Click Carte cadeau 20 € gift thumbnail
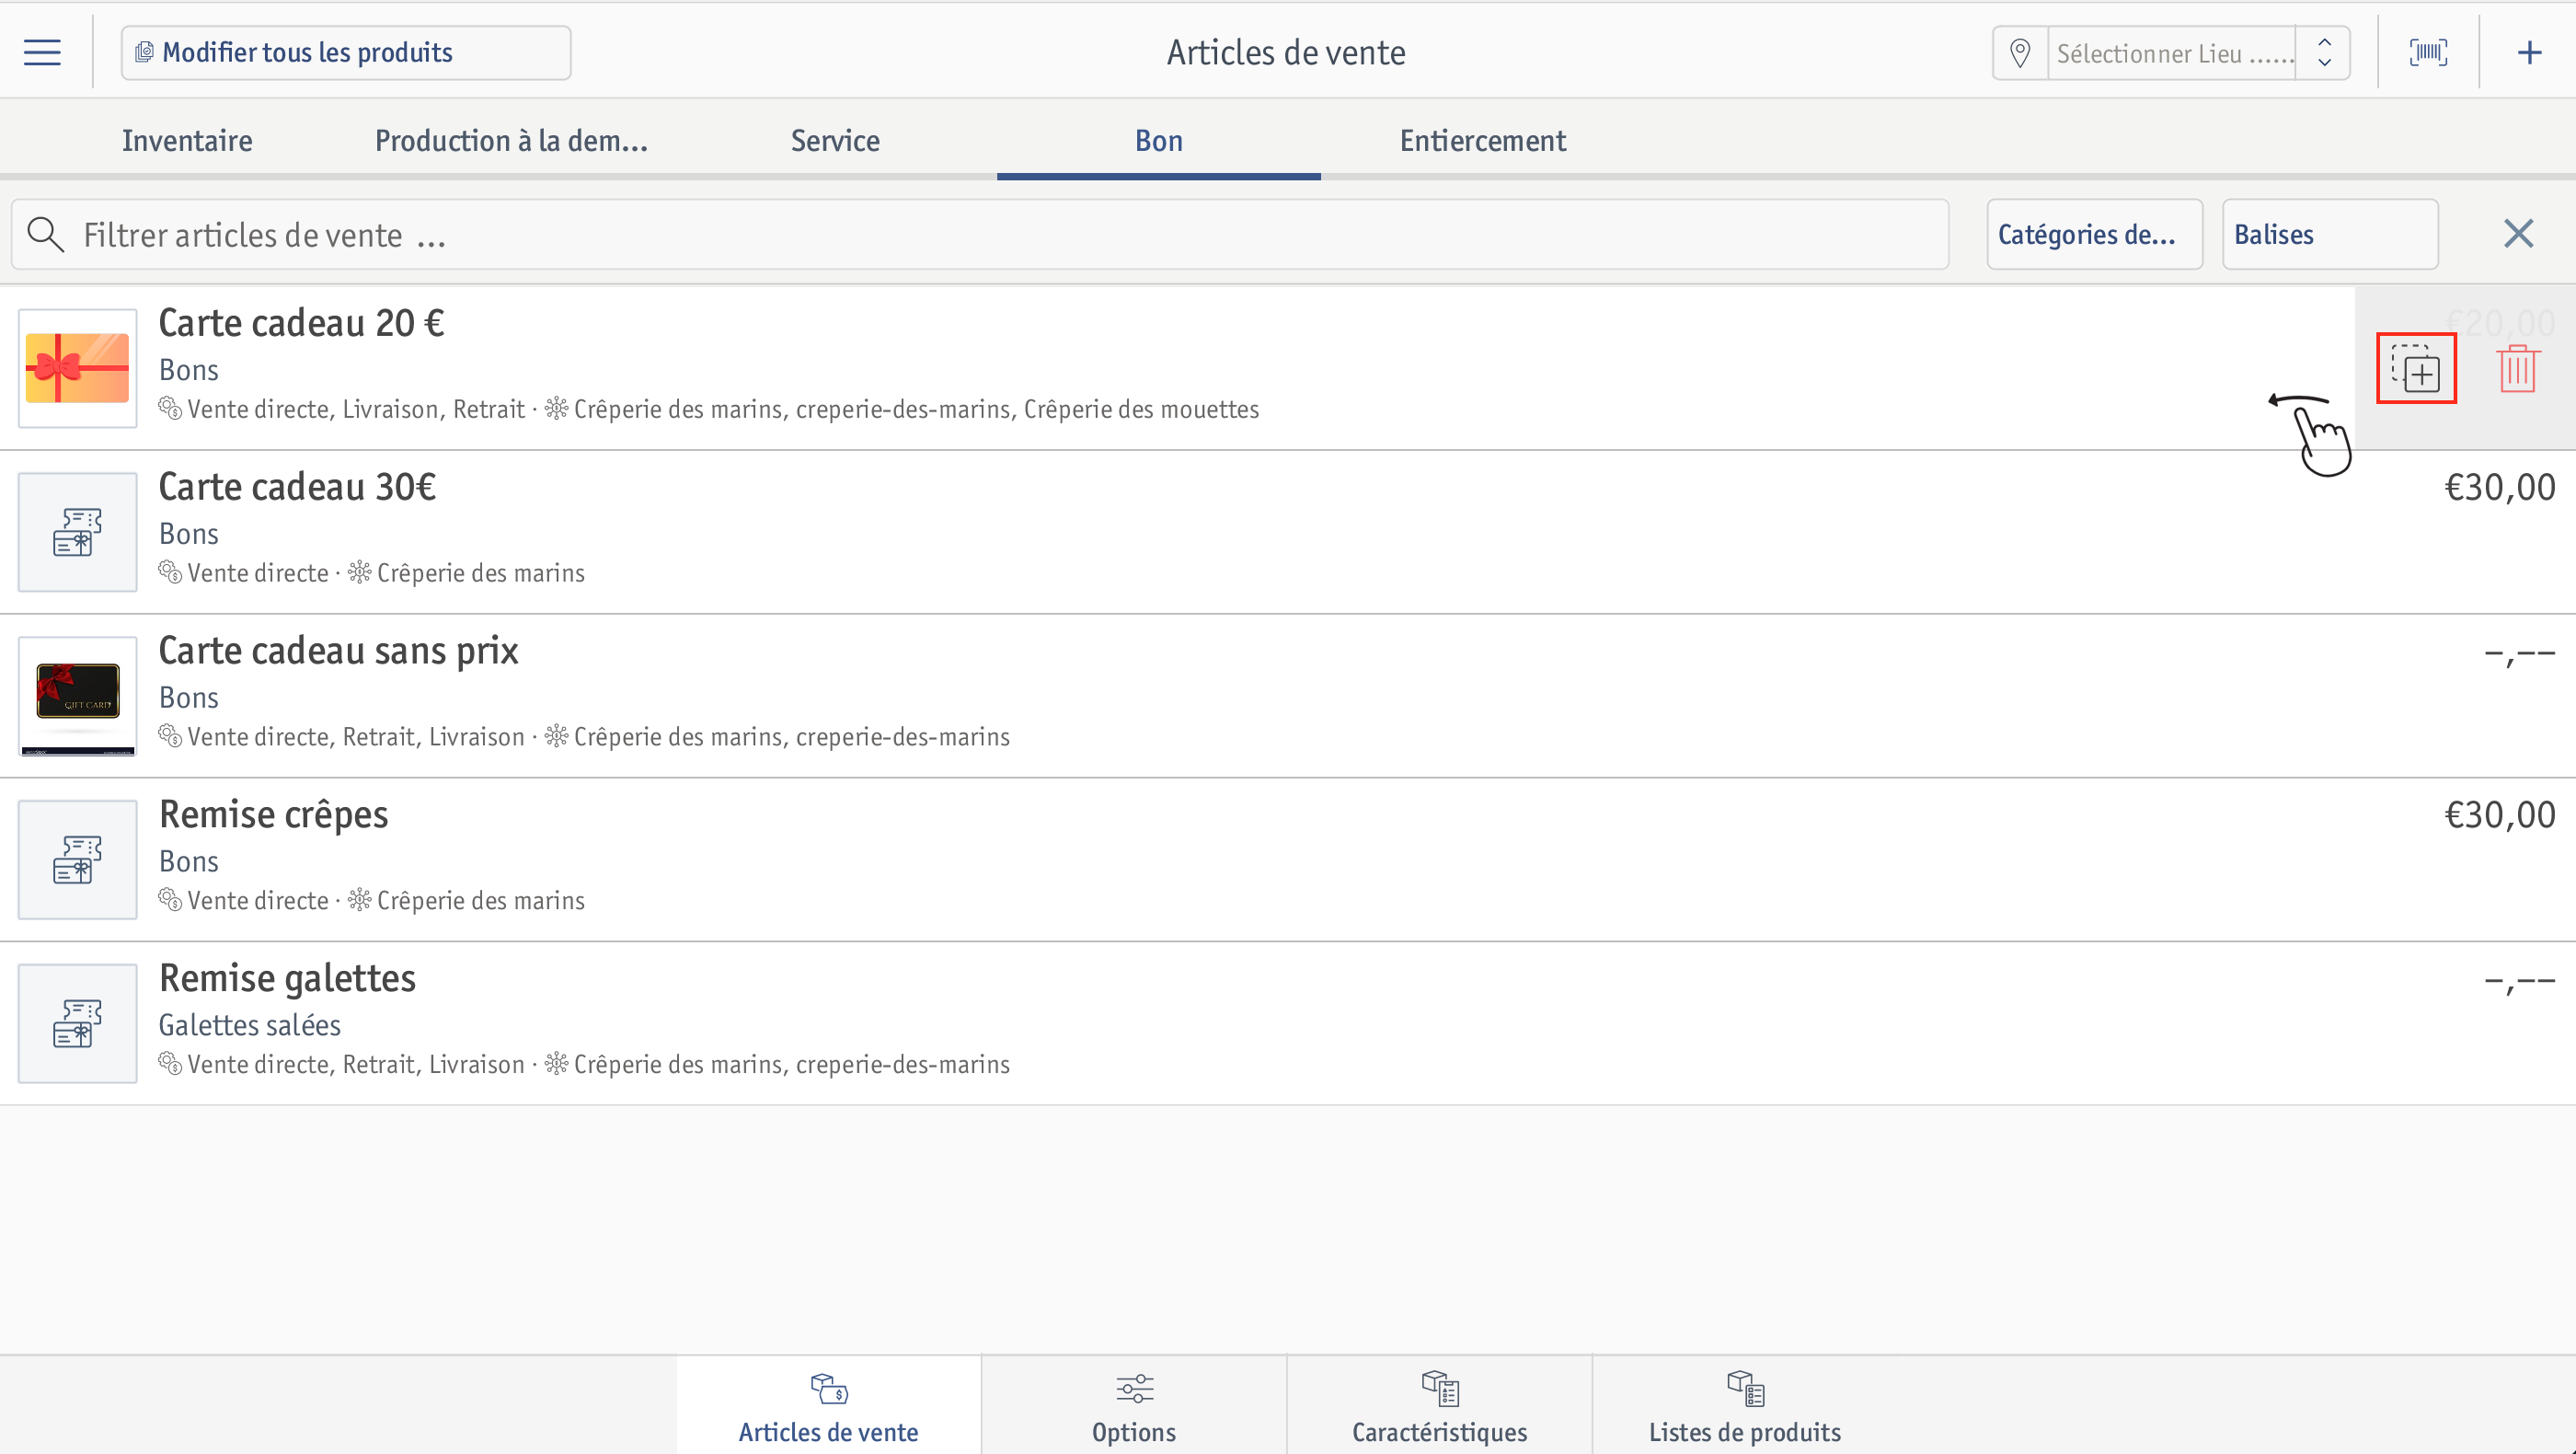2576x1454 pixels. (x=77, y=368)
